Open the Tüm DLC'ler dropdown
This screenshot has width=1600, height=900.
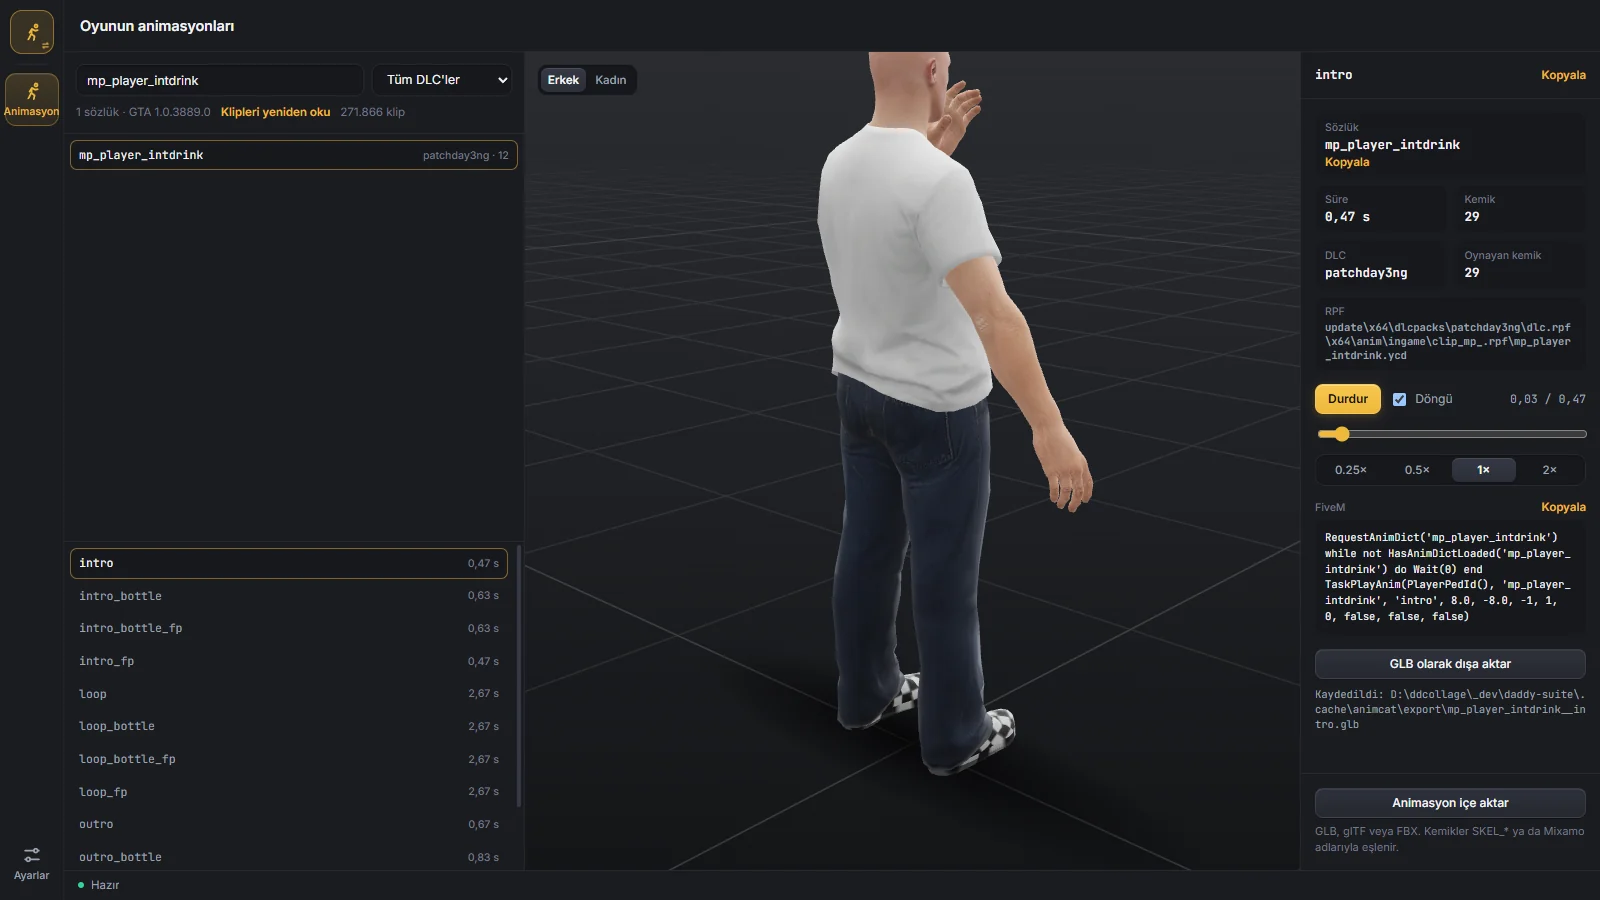click(x=443, y=80)
